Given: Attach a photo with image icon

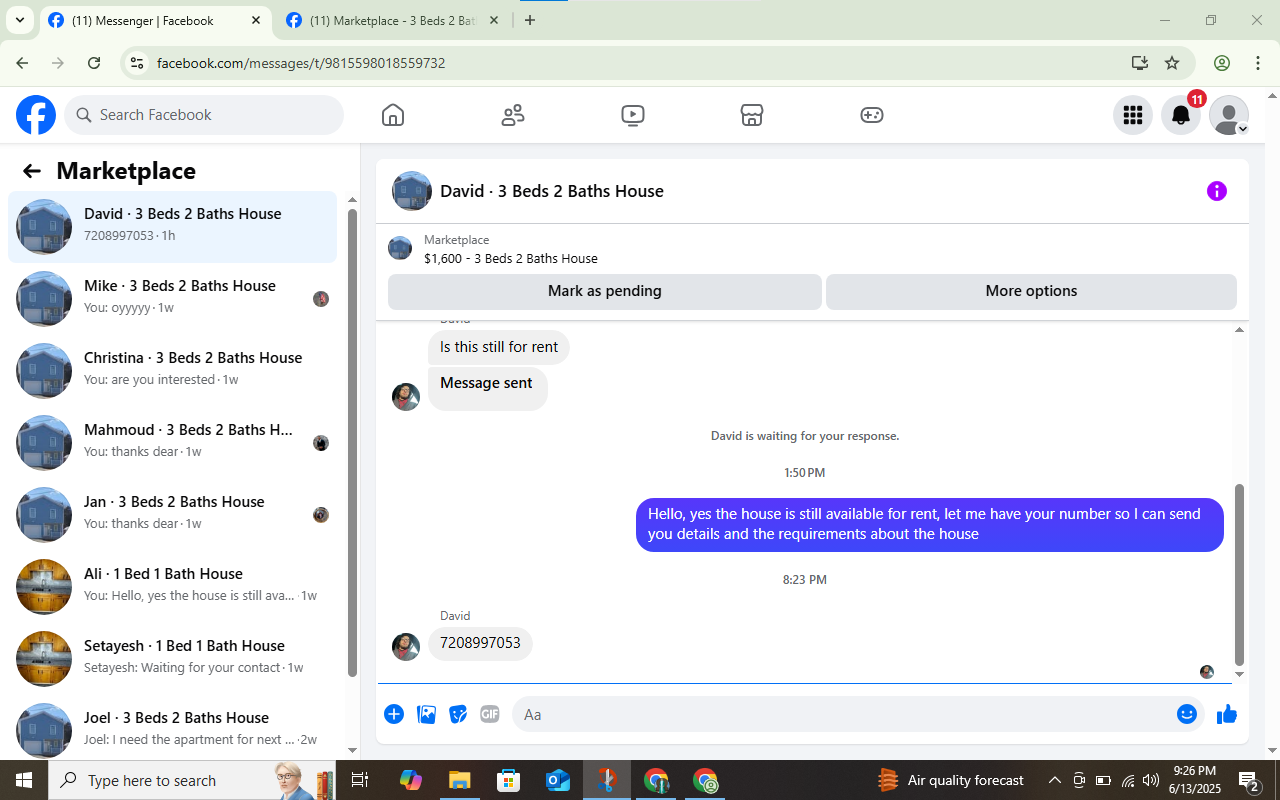Looking at the screenshot, I should [x=426, y=714].
